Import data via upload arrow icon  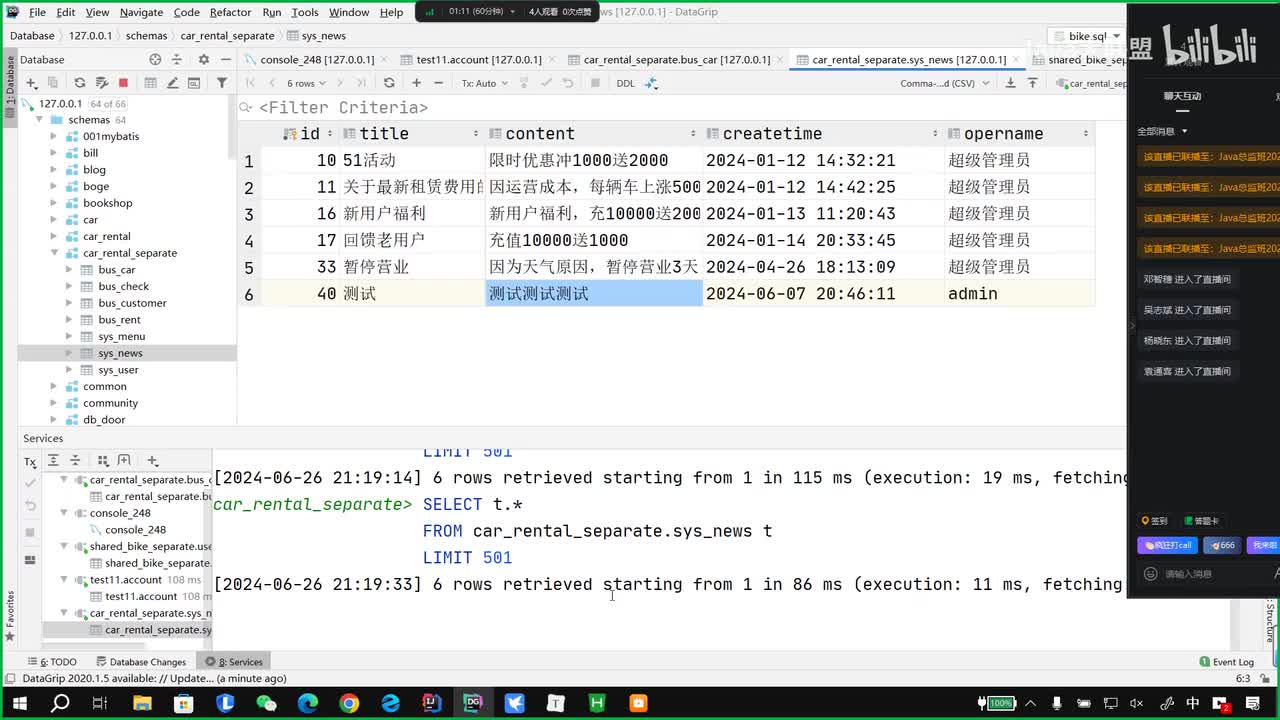(x=1032, y=83)
